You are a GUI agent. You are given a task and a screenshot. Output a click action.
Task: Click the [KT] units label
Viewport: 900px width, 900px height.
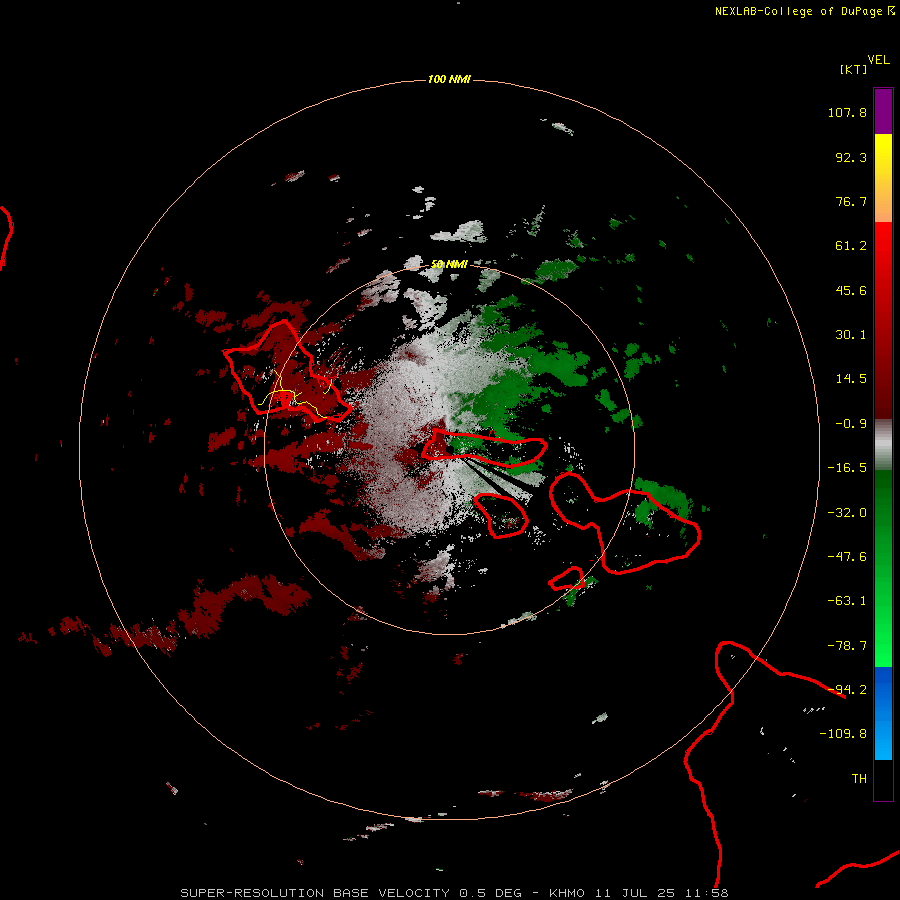tap(853, 69)
